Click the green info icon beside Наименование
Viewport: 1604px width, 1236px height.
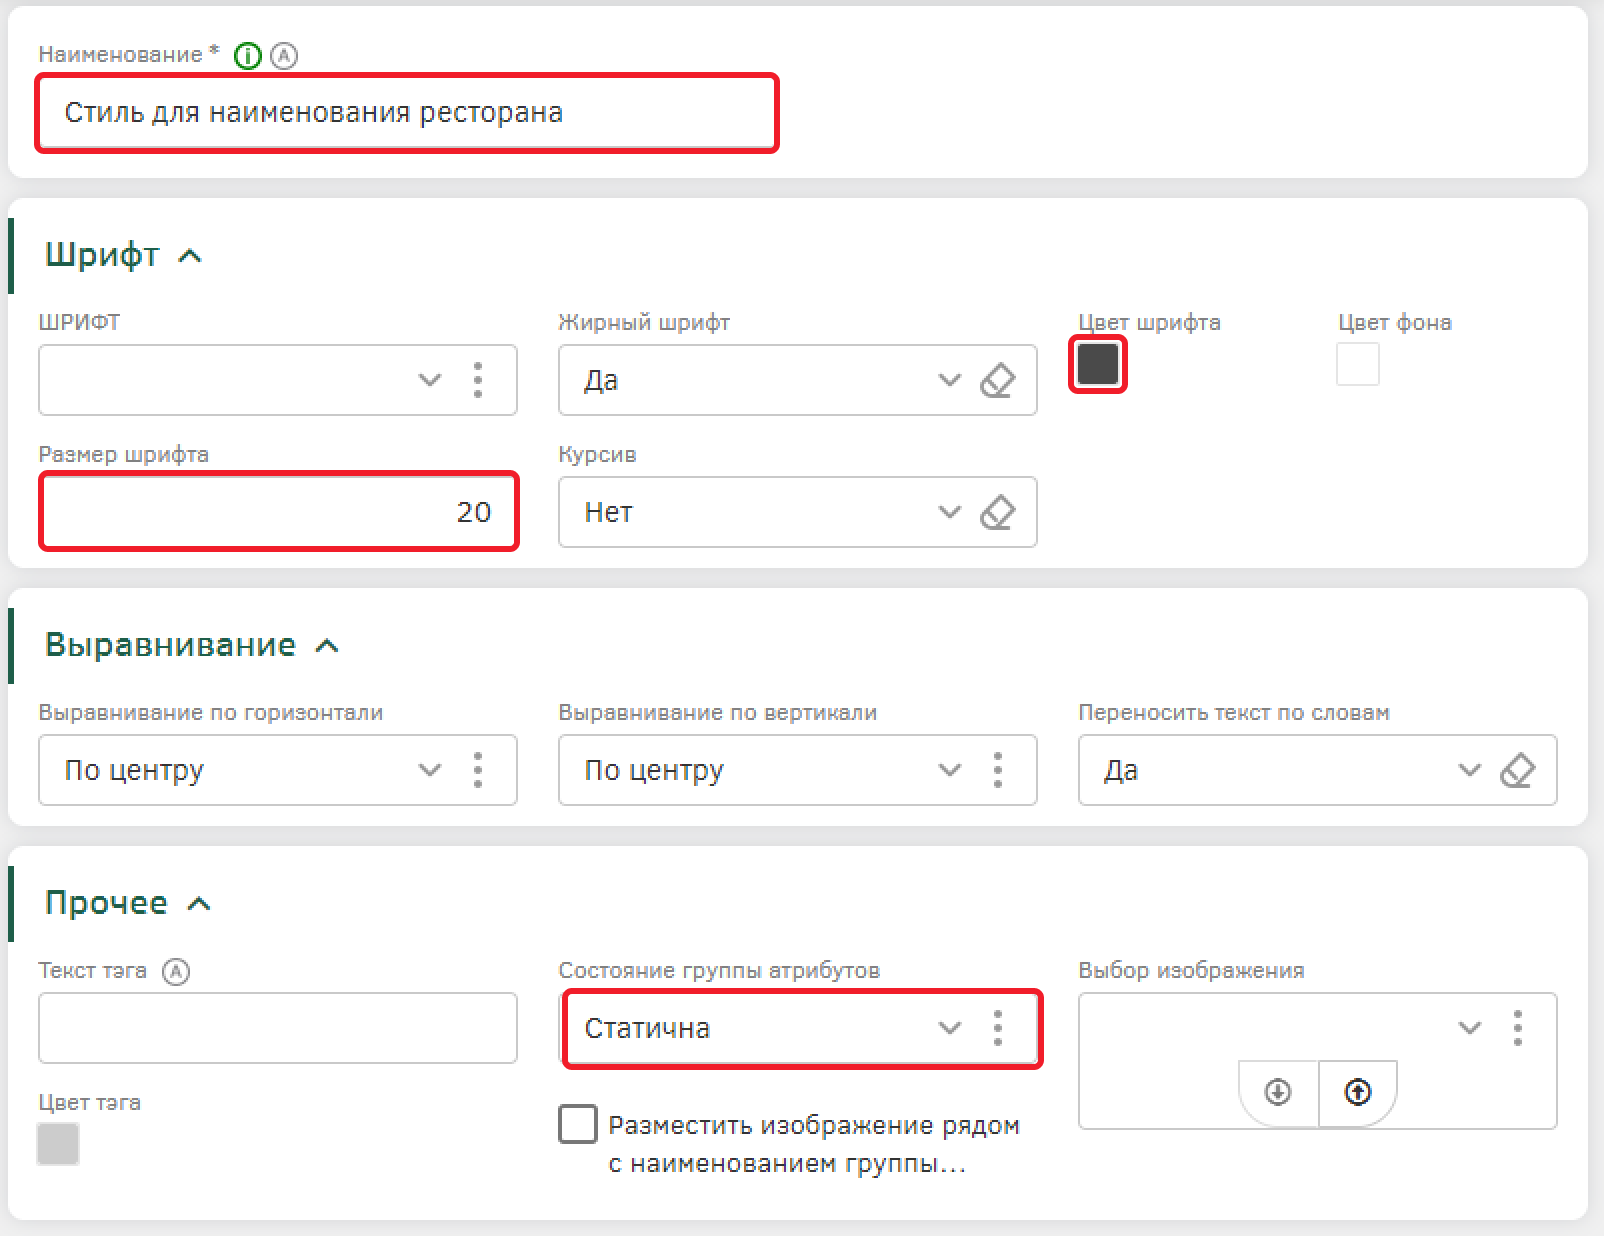point(247,56)
